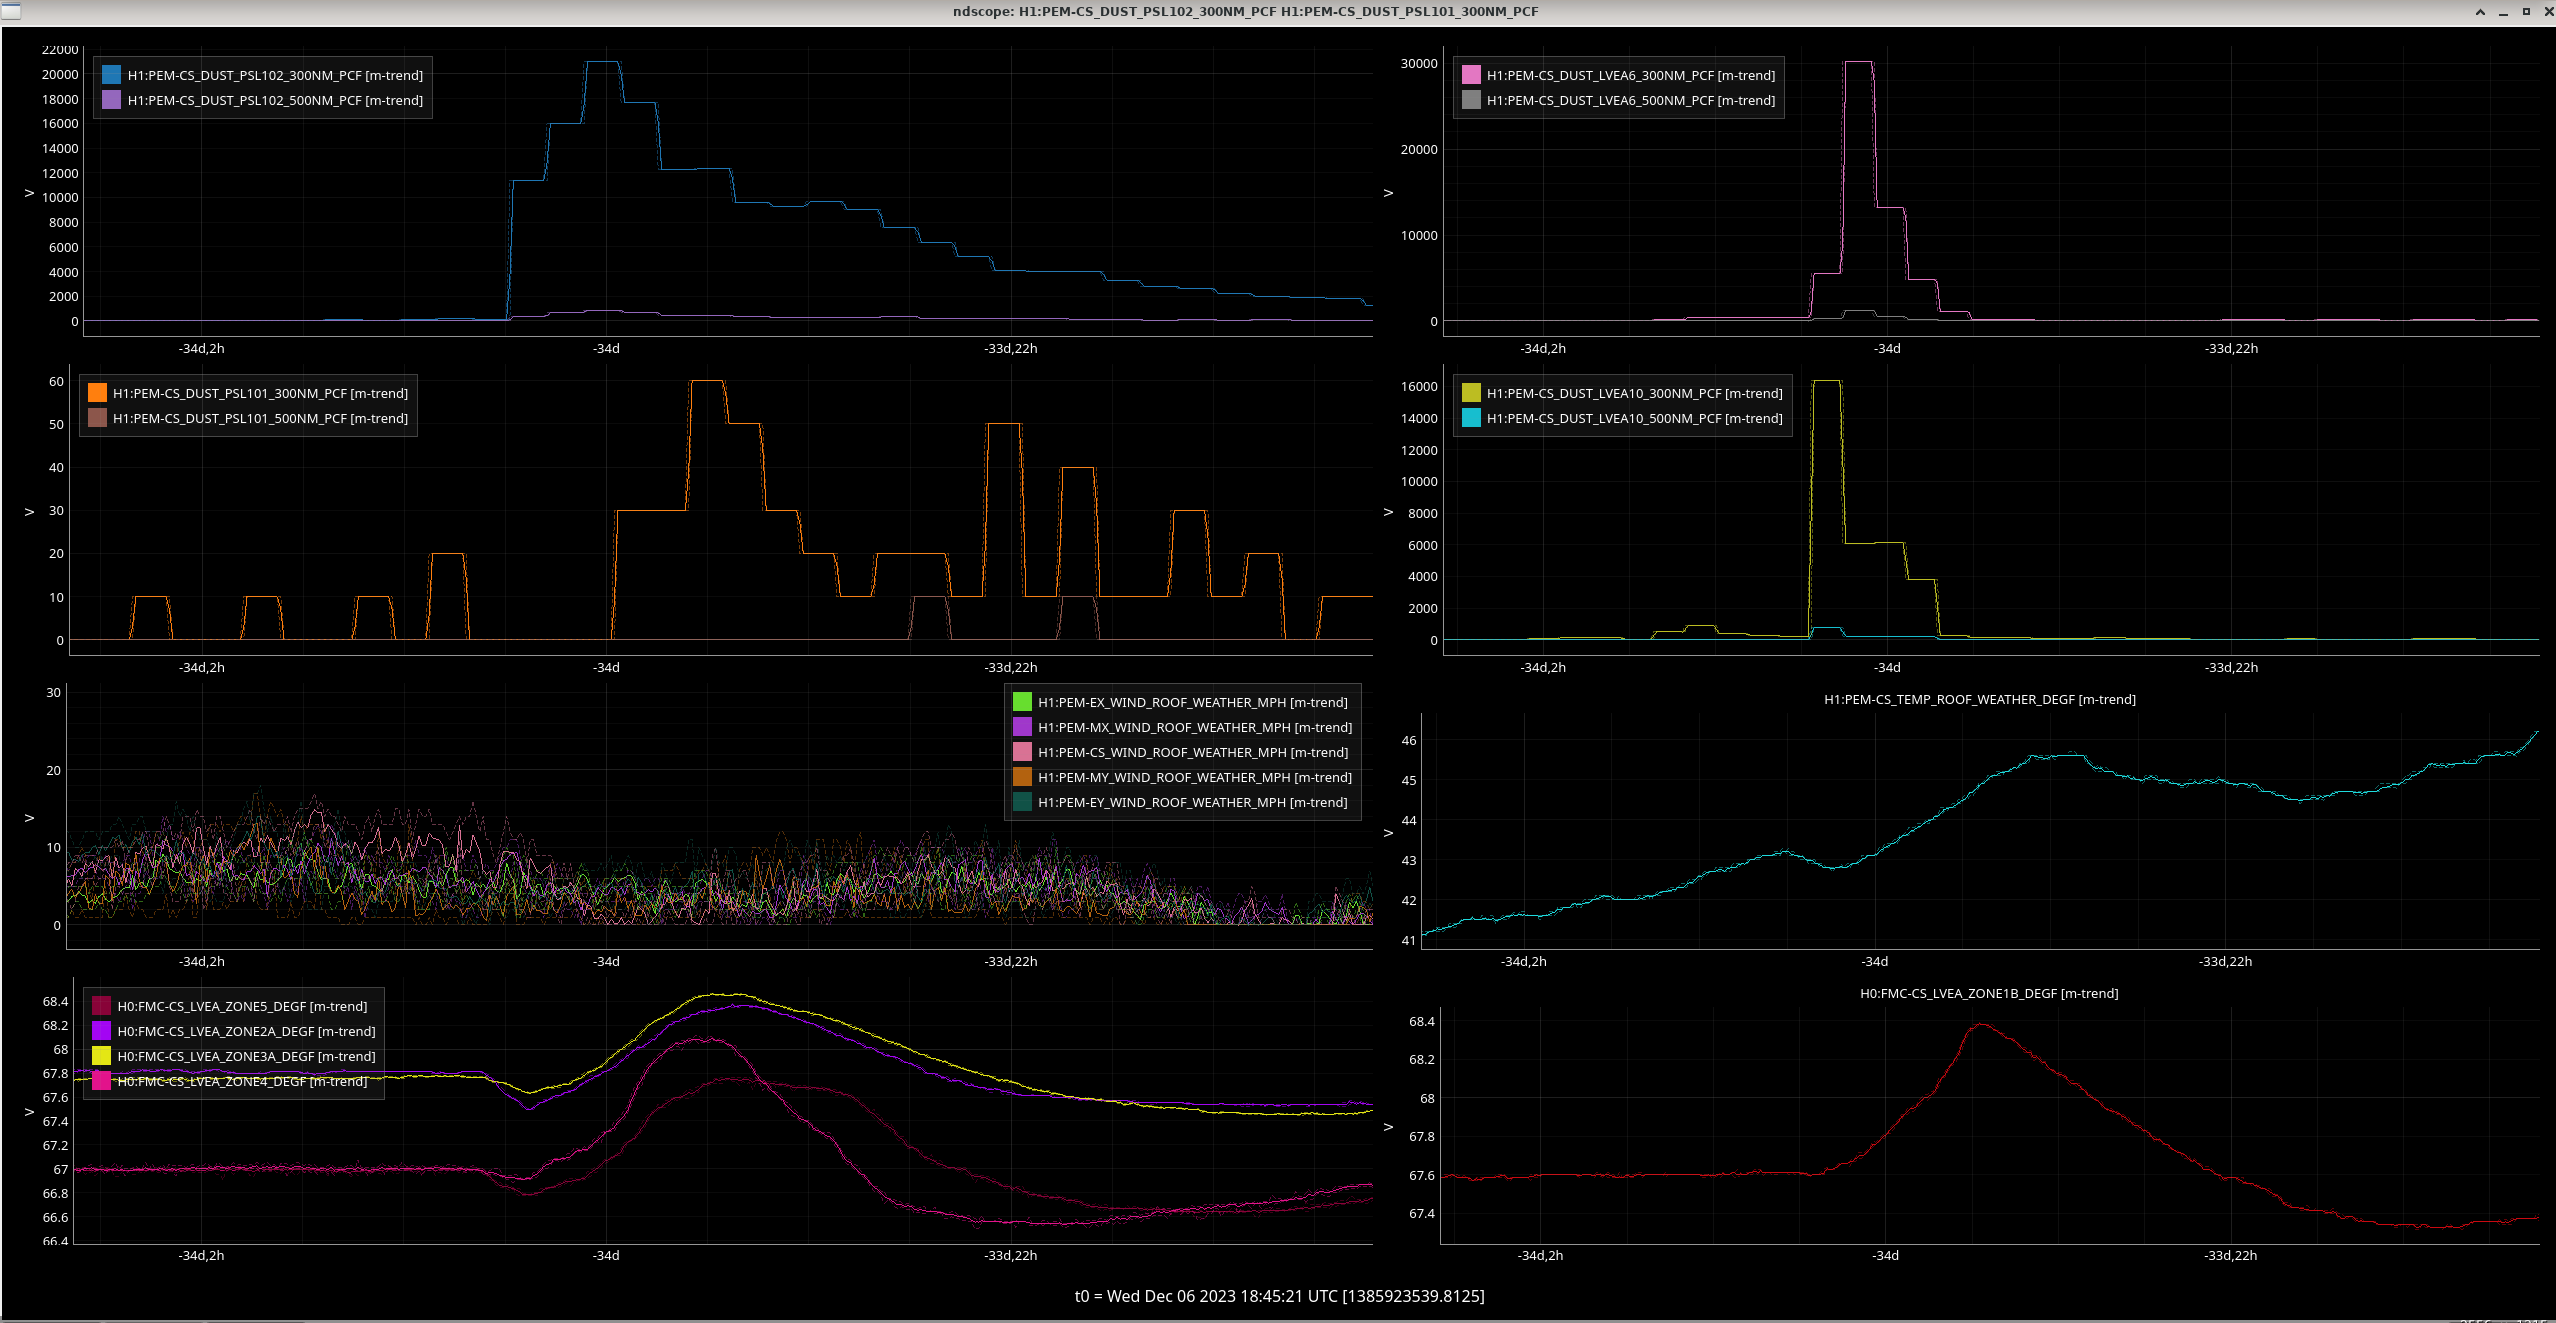Select H1:PEM-CS_DUST_LVEA6_300NM_PCF legend label

pyautogui.click(x=1631, y=75)
